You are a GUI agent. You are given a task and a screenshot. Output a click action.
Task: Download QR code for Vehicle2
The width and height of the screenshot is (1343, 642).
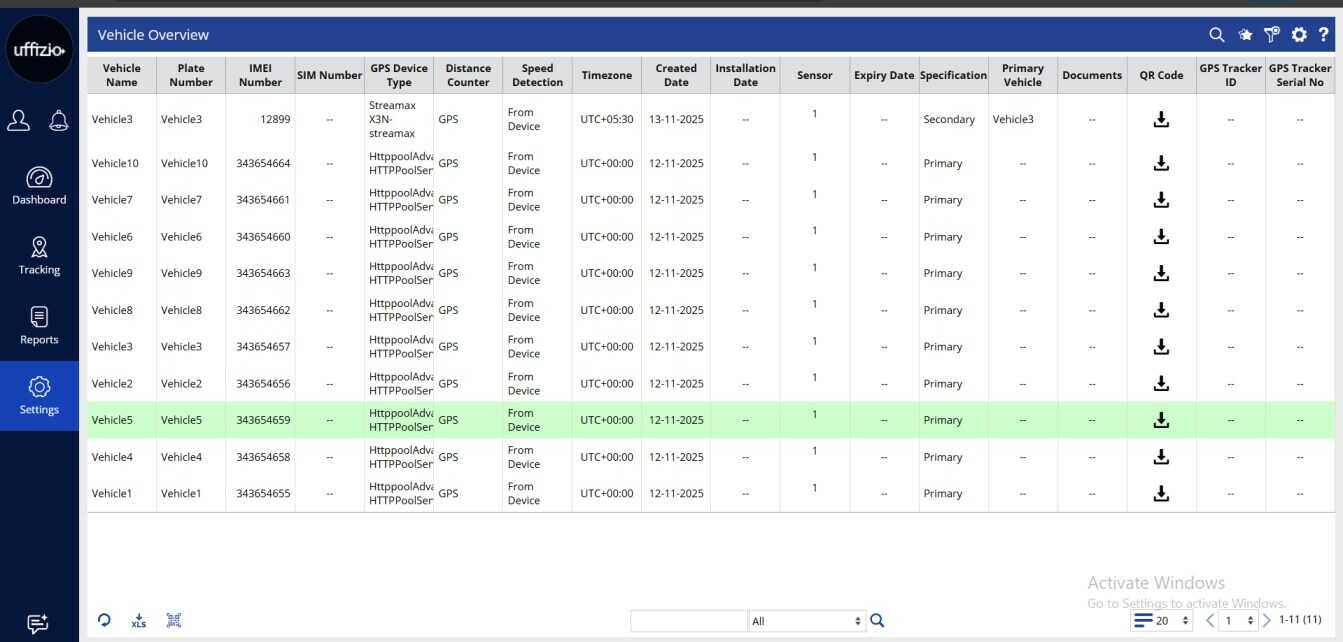click(1161, 383)
